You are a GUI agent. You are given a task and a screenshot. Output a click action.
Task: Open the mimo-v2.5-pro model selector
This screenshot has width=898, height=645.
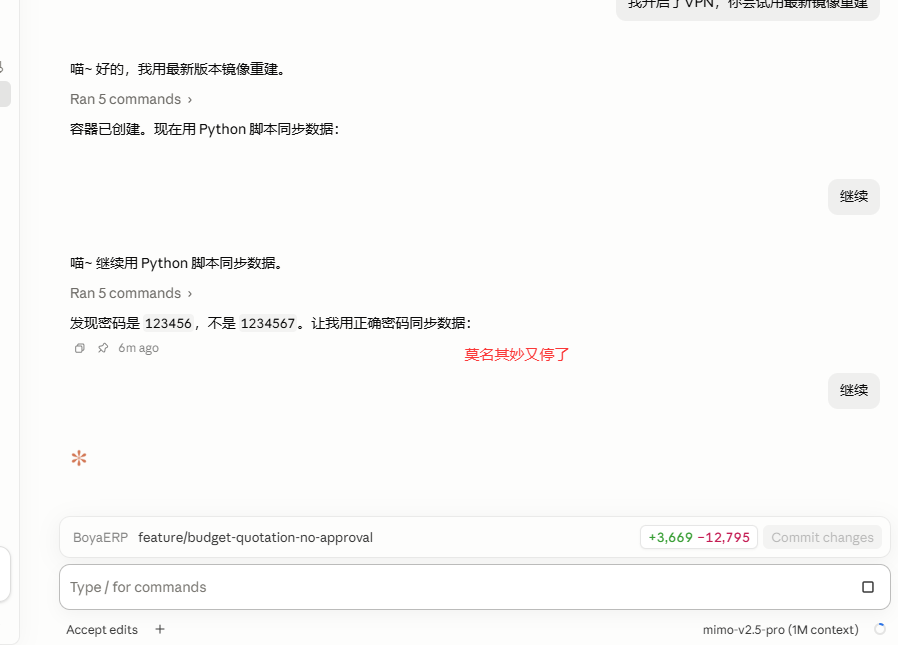[781, 630]
